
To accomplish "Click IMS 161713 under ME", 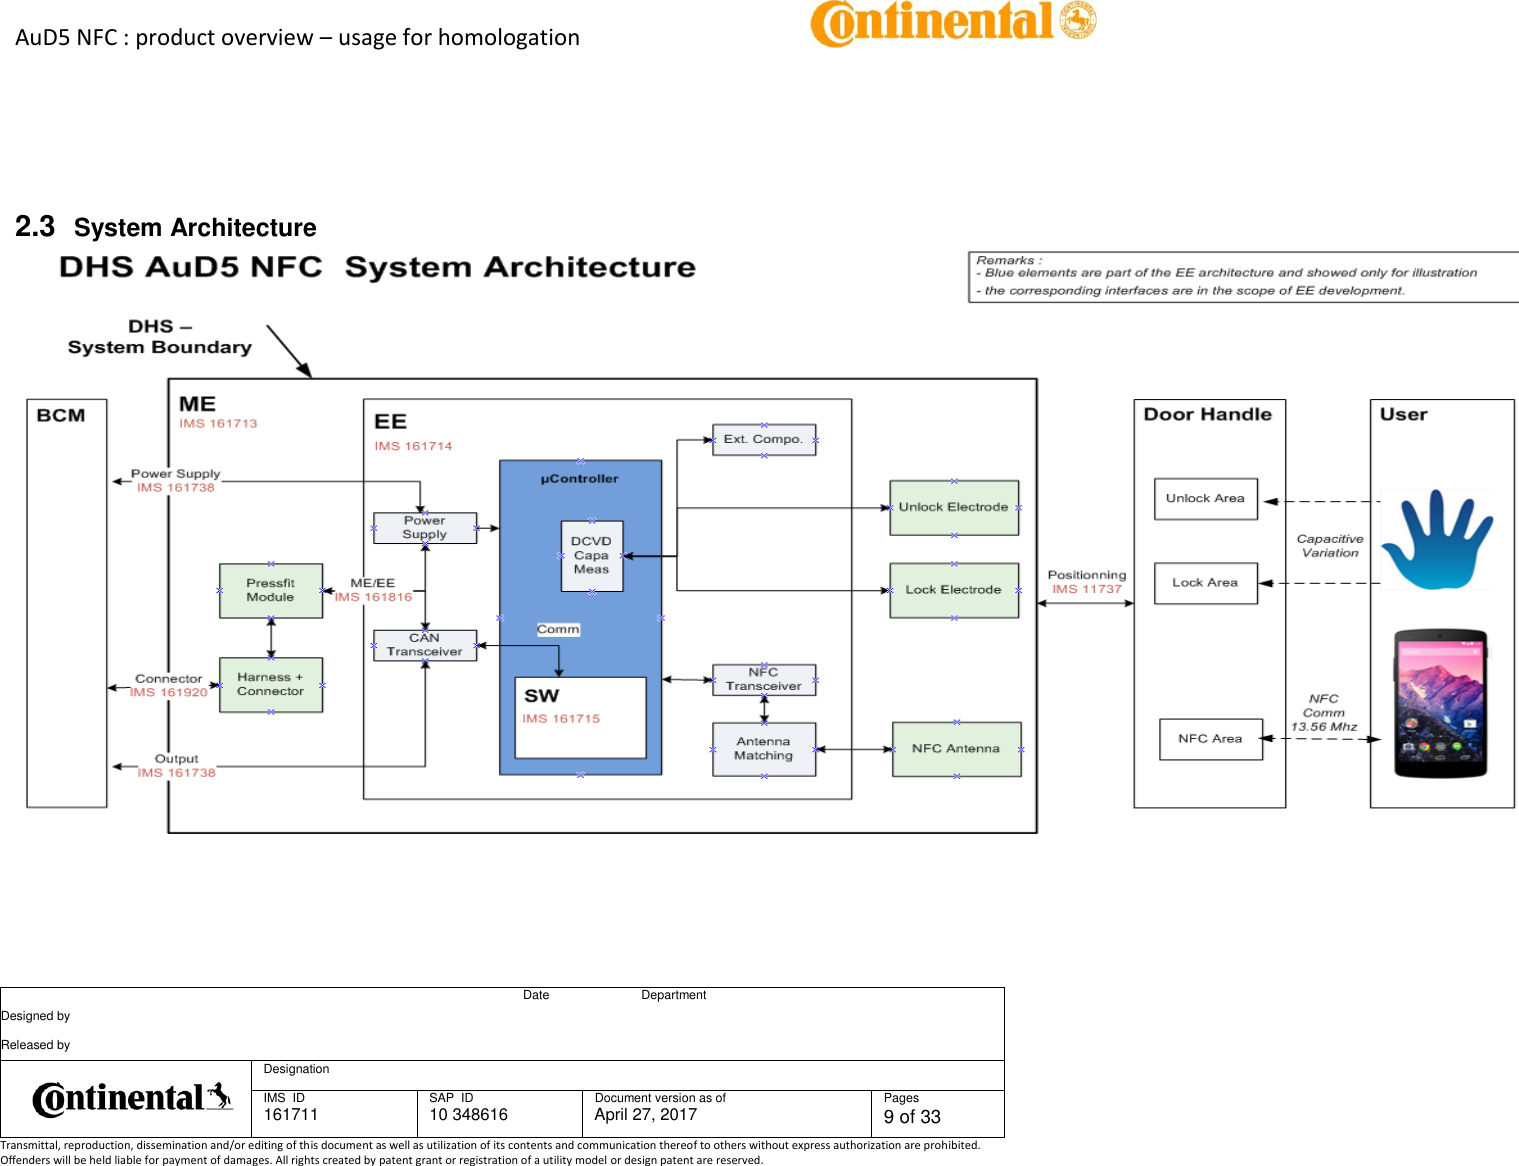I will pyautogui.click(x=218, y=424).
